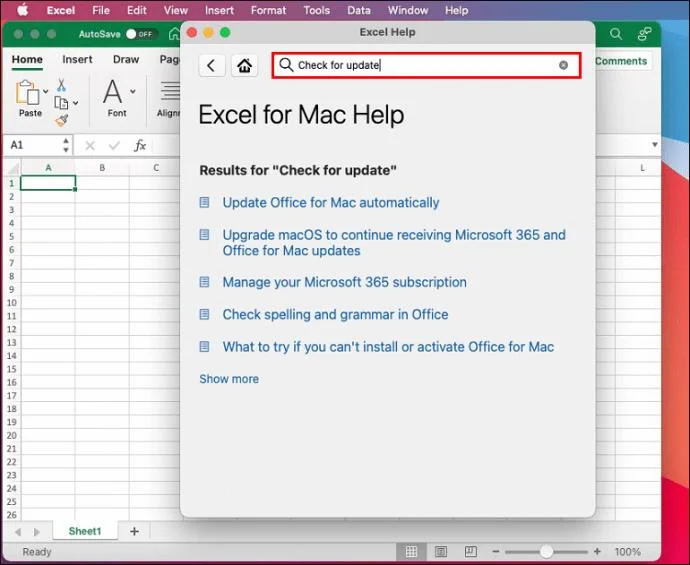Open the Data menu
The image size is (690, 565).
click(x=359, y=10)
